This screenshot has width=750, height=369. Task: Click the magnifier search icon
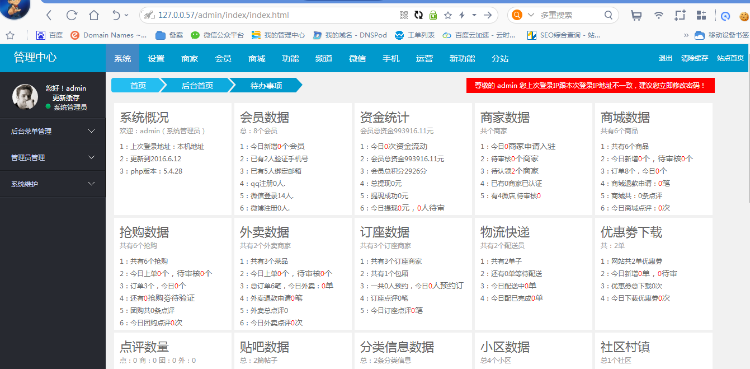(x=608, y=15)
